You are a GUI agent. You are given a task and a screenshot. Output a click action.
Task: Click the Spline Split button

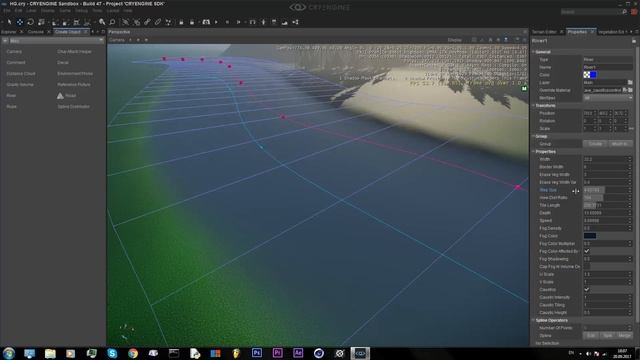coord(608,336)
